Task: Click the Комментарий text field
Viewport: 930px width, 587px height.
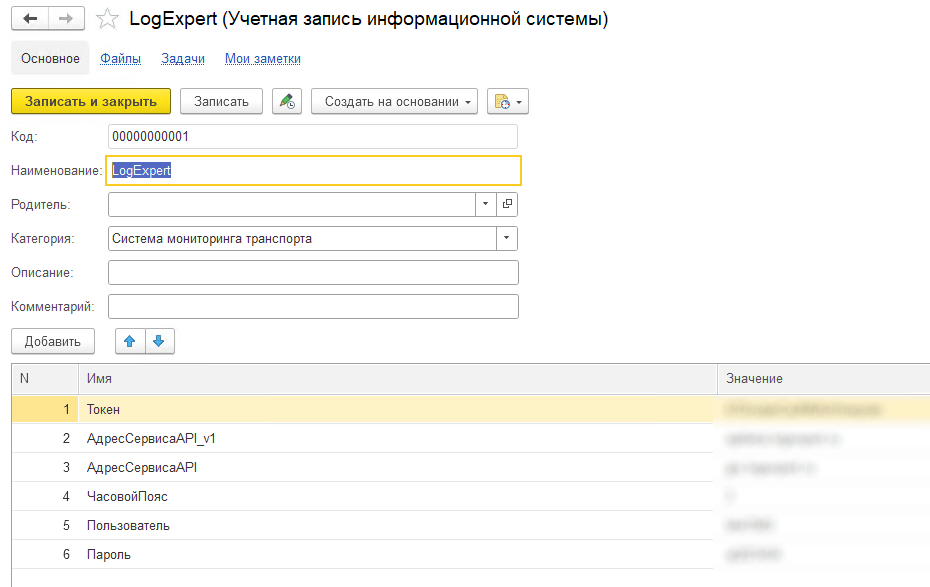Action: pyautogui.click(x=312, y=306)
